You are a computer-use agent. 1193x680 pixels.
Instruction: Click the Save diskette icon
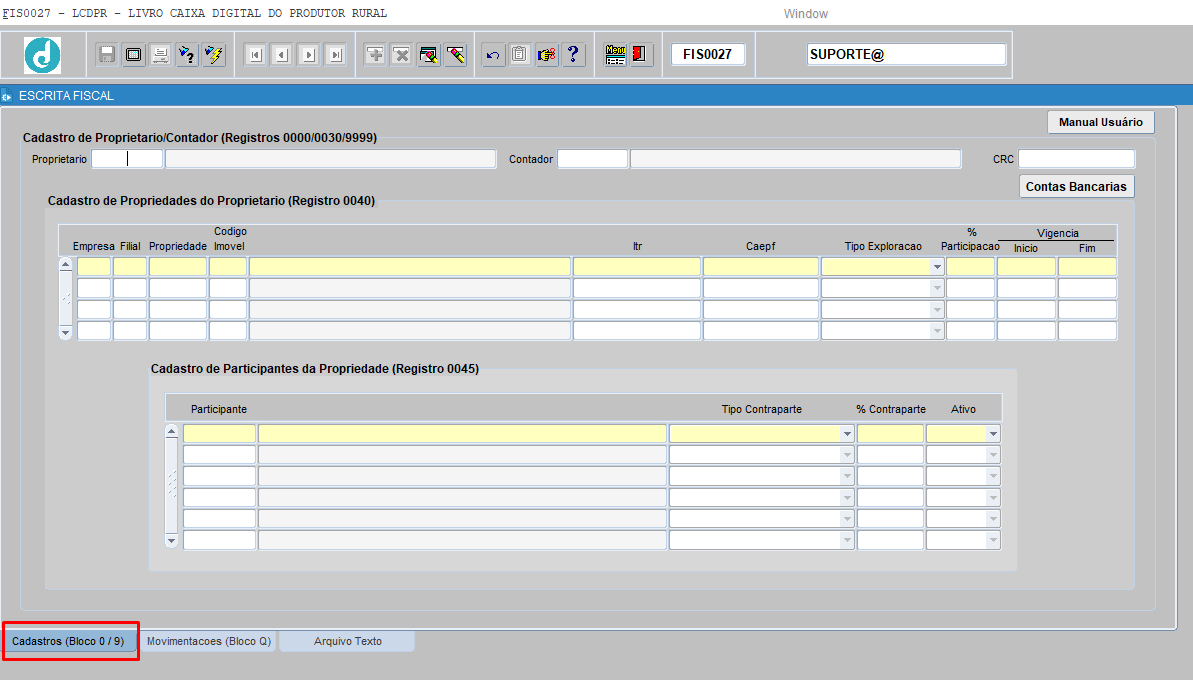tap(107, 55)
